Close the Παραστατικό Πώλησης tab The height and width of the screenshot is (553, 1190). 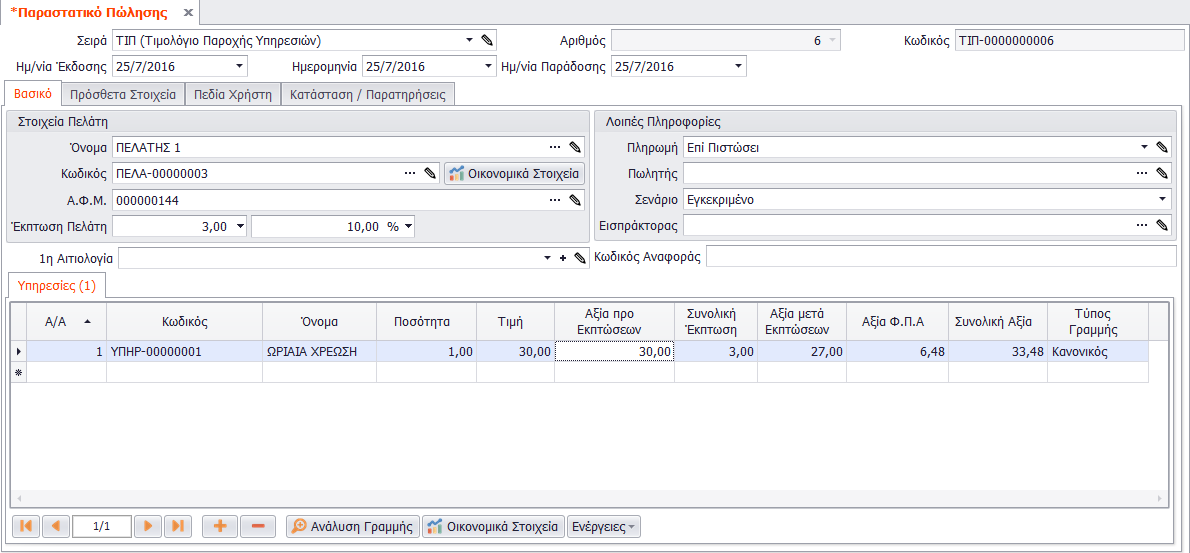[189, 14]
